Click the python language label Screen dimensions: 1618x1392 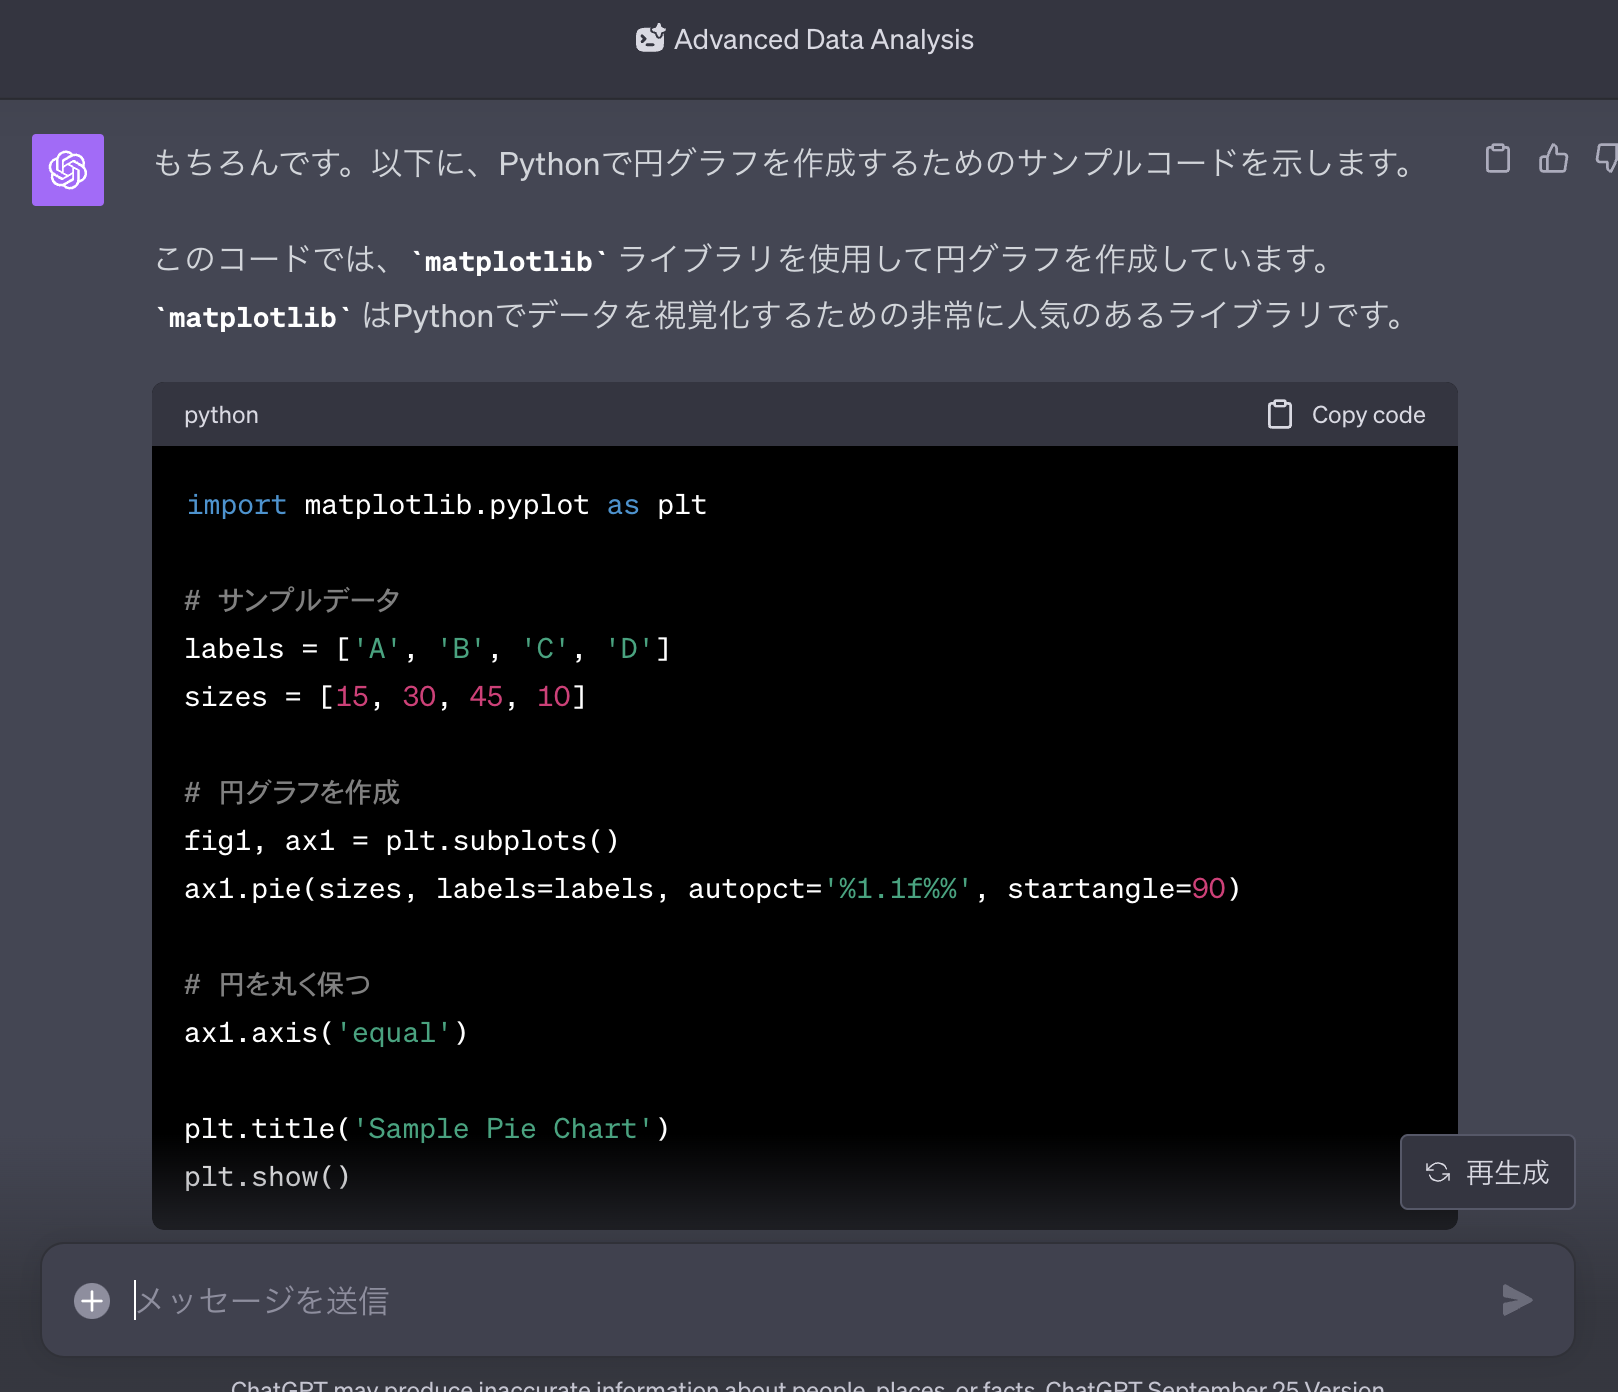click(x=221, y=415)
